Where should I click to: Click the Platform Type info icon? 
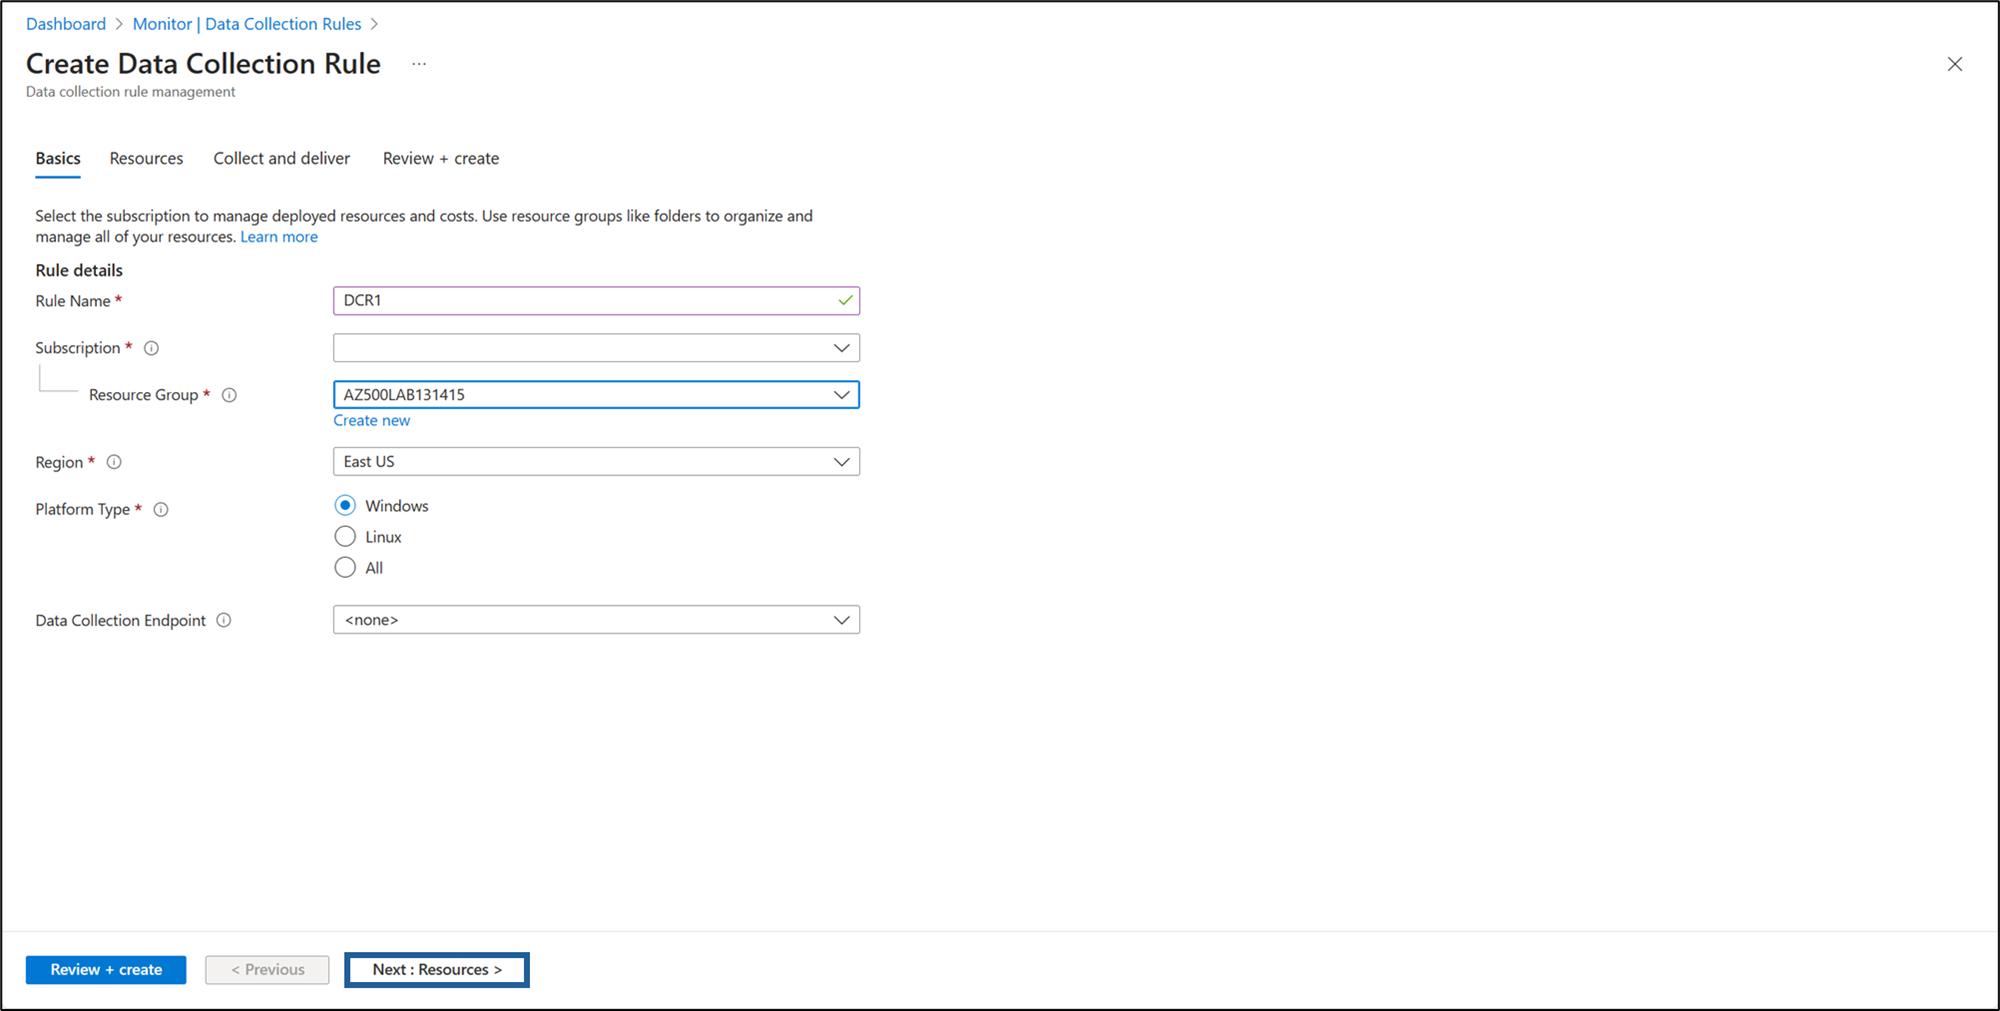(x=161, y=509)
